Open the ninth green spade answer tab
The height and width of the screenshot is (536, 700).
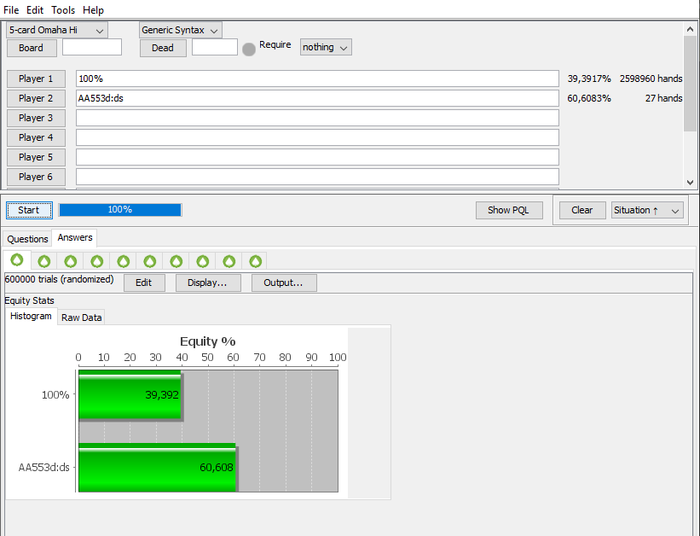[x=229, y=261]
